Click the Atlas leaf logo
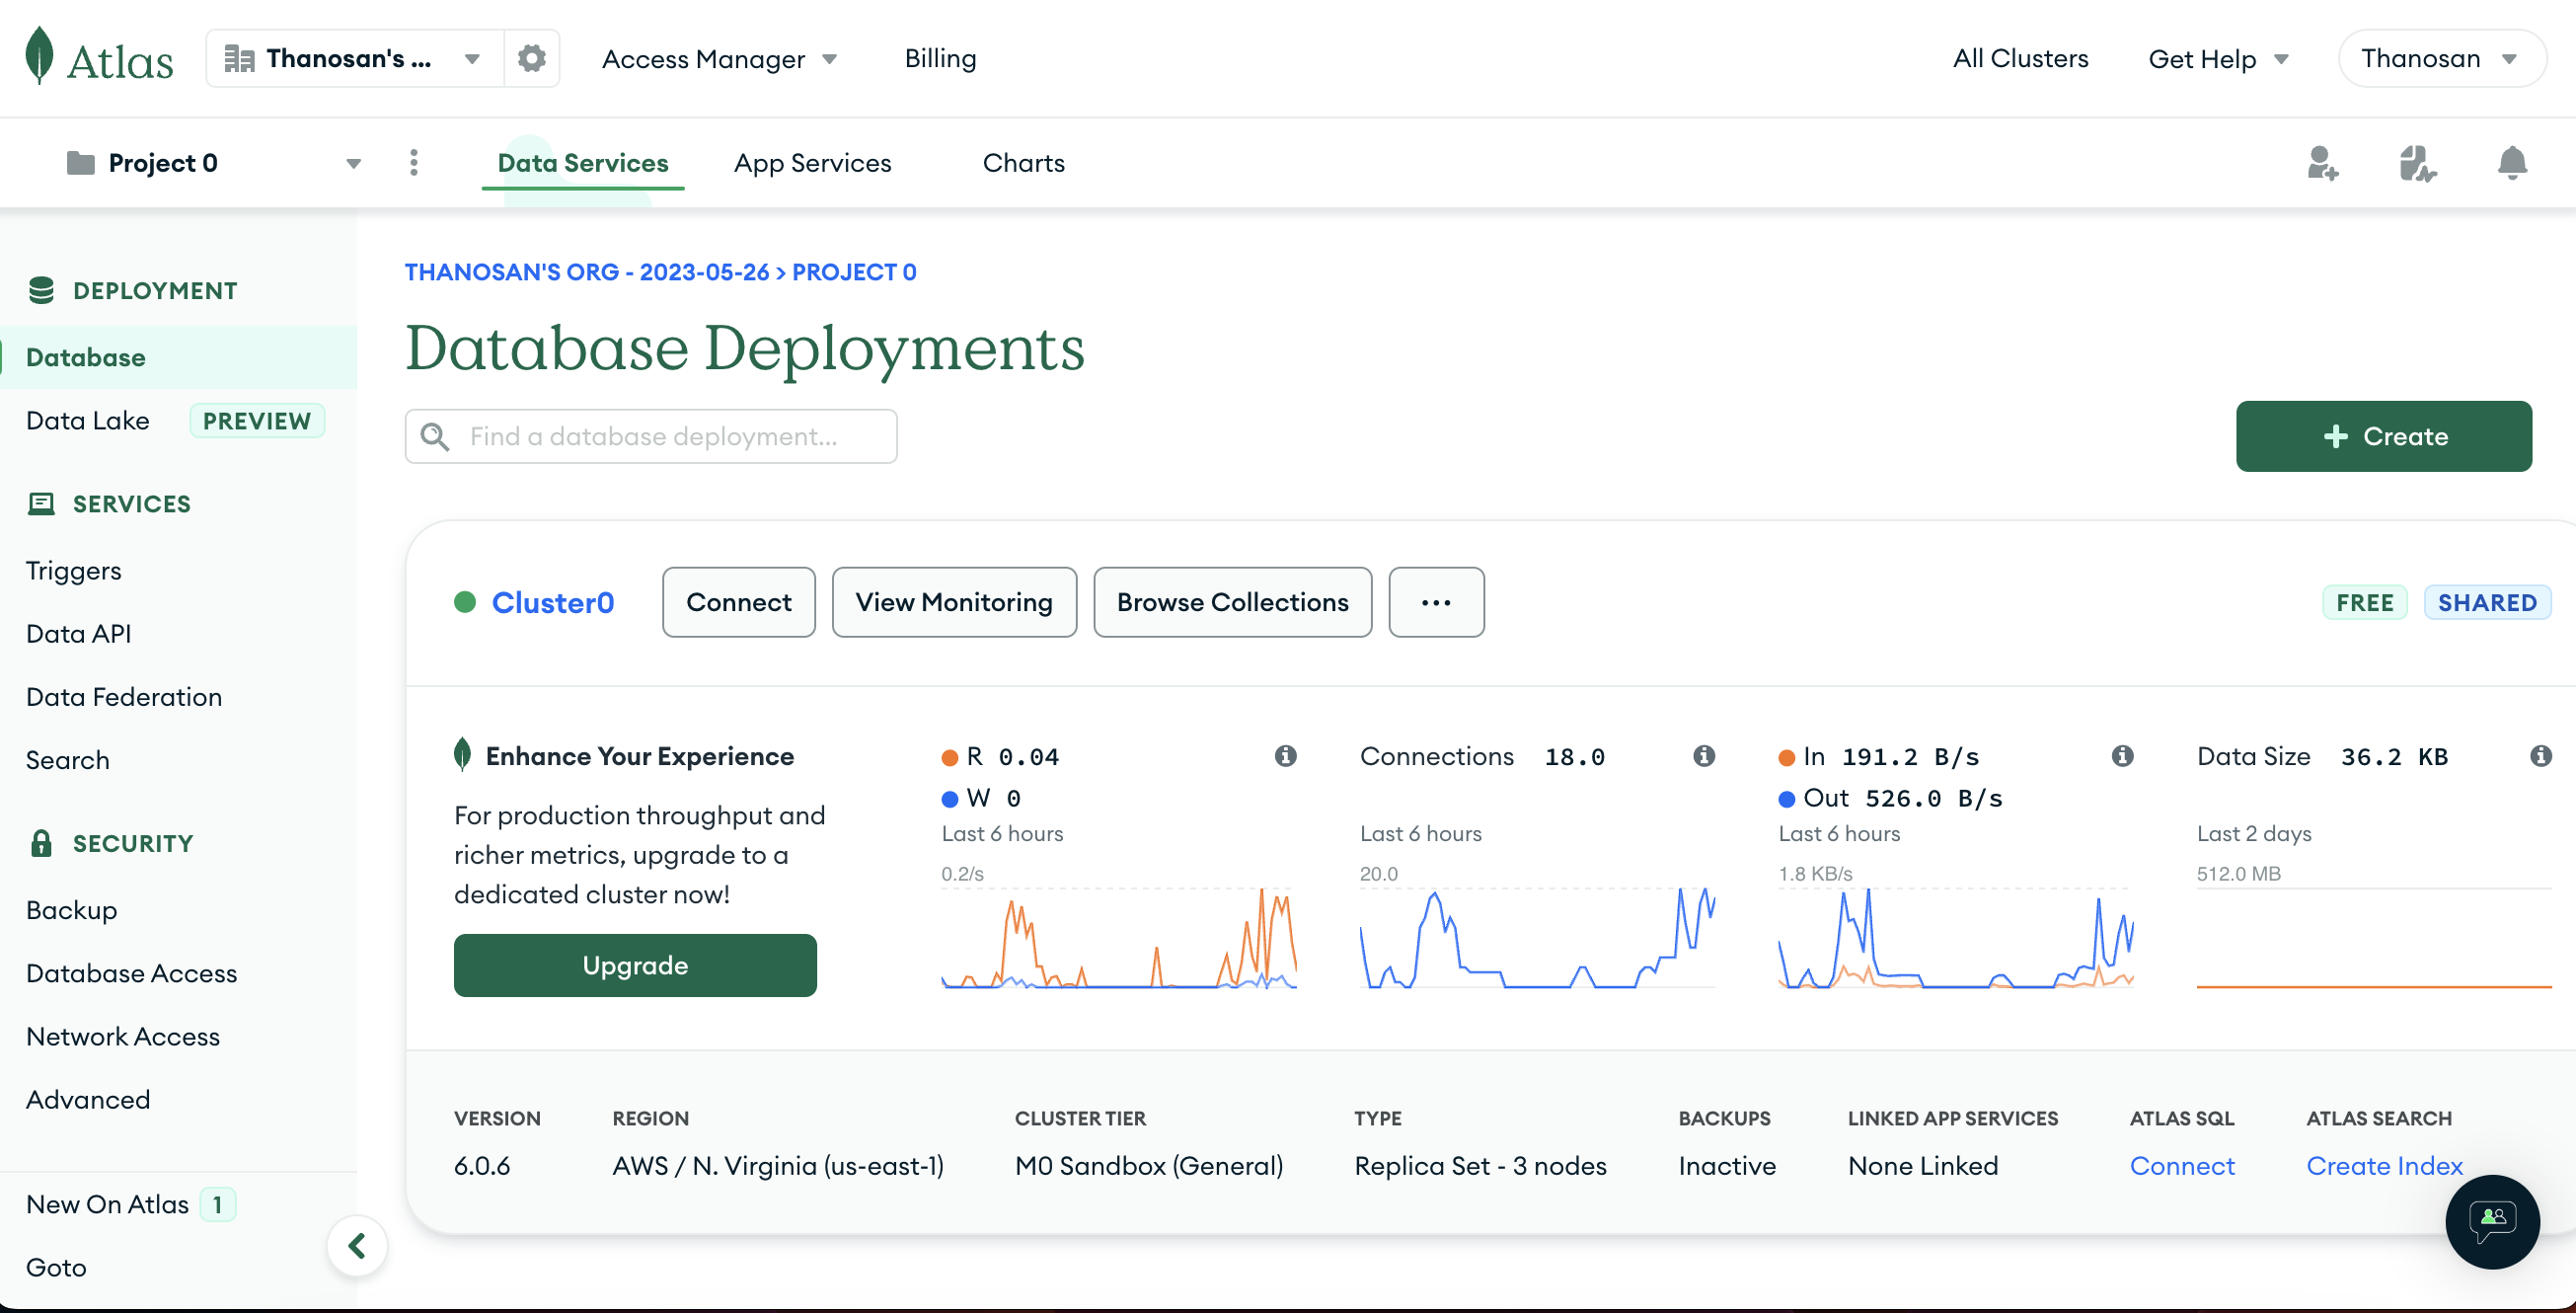 click(40, 57)
